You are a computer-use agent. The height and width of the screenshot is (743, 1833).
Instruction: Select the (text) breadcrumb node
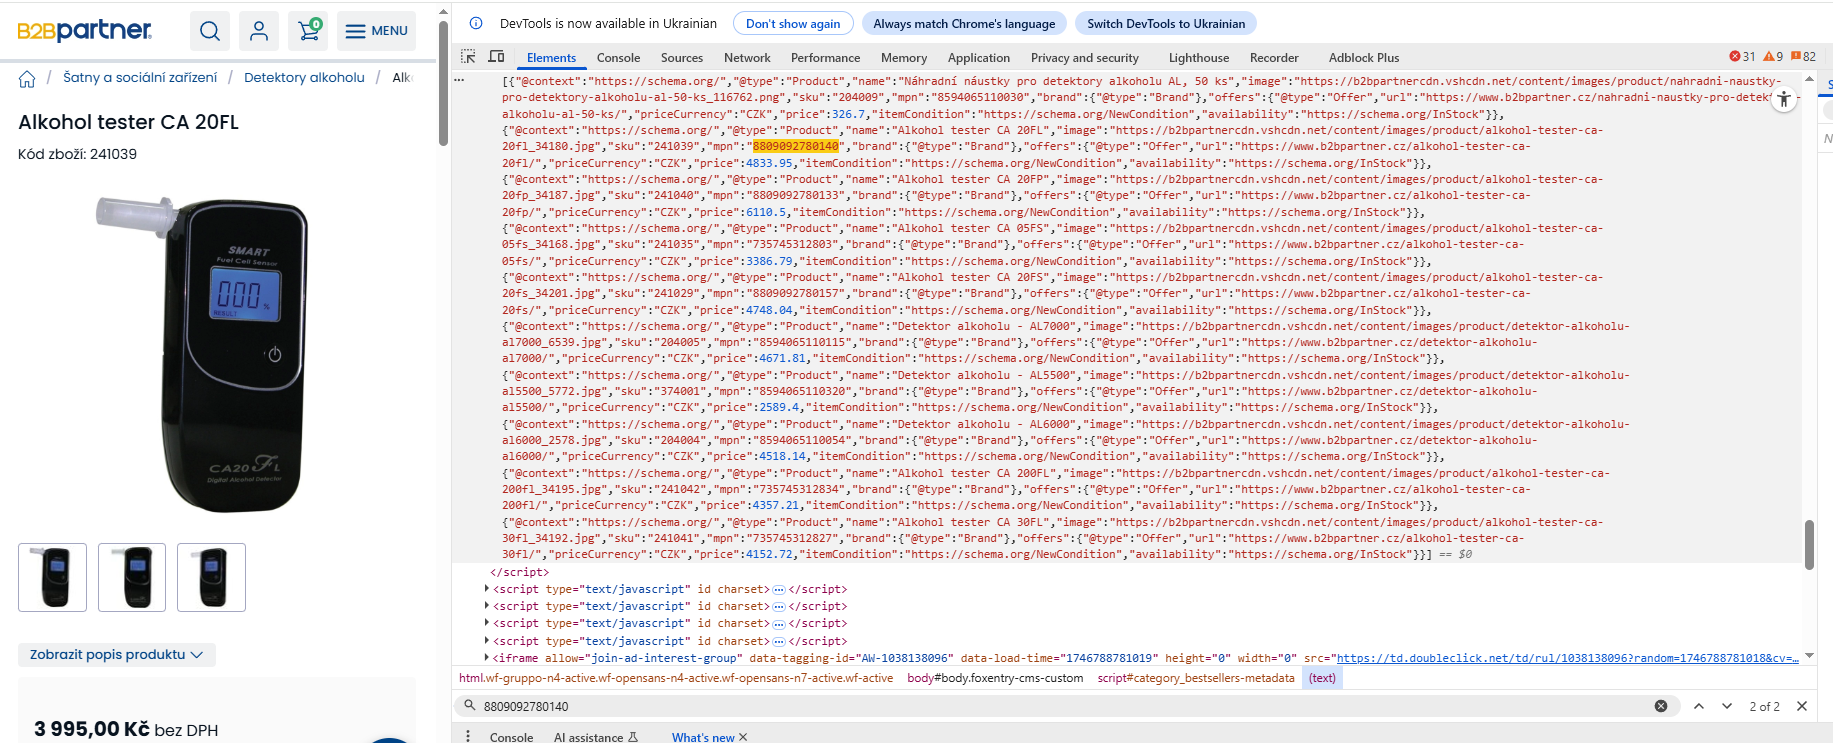pyautogui.click(x=1322, y=678)
